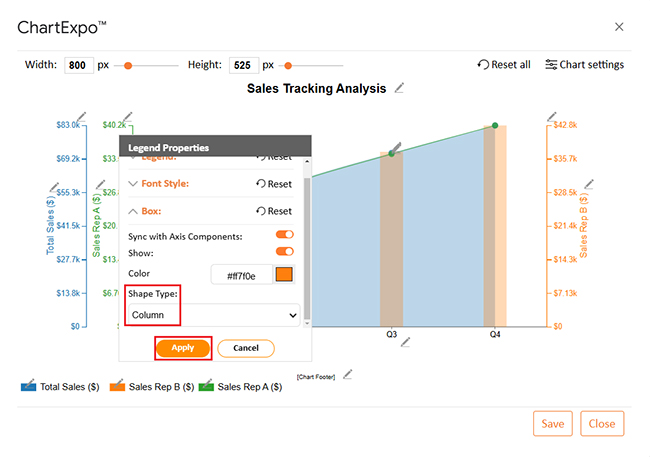Close the ChartExpo dialog with X
The width and height of the screenshot is (650, 457).
pos(619,27)
